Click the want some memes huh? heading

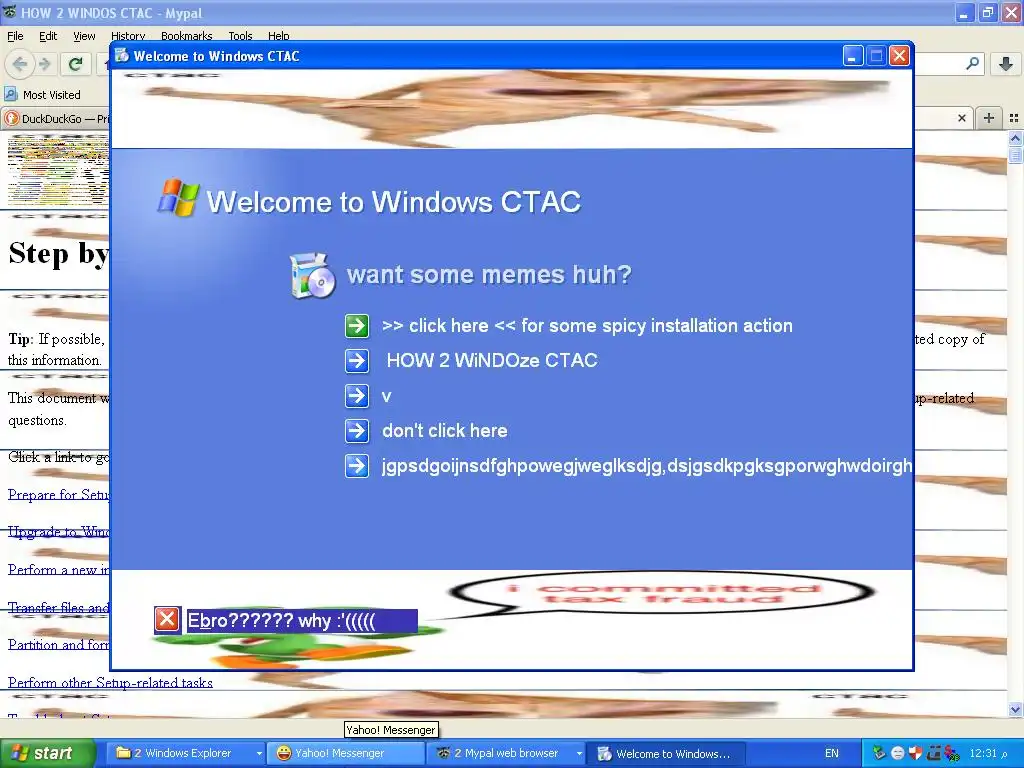[x=489, y=274]
